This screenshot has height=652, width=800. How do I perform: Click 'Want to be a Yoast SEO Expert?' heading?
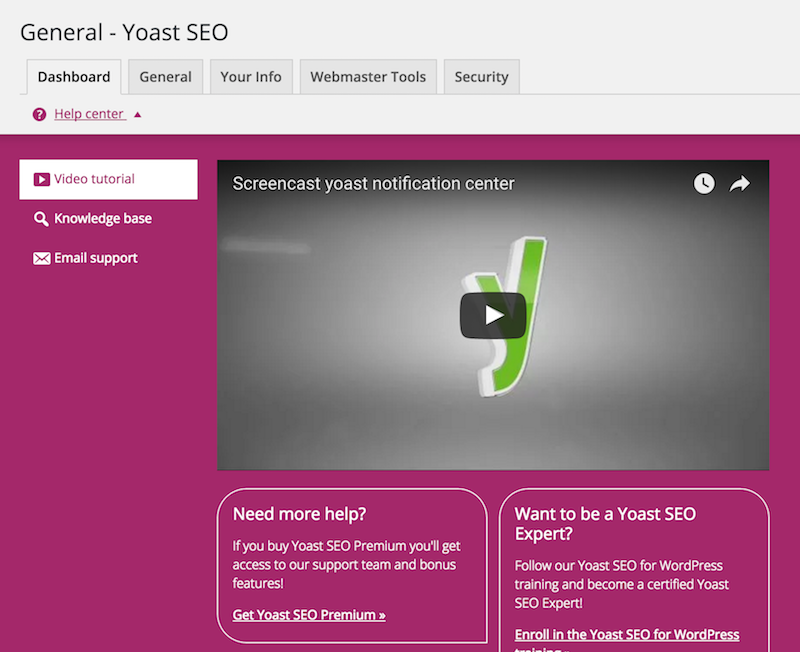point(605,523)
